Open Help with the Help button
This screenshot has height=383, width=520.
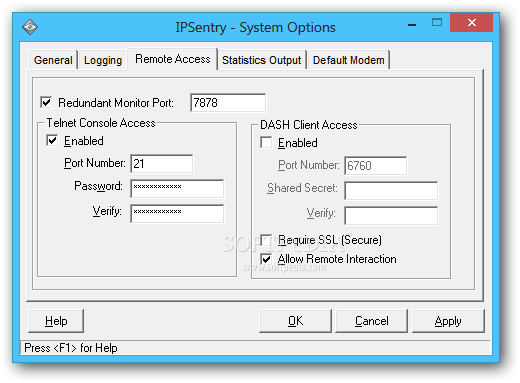coord(56,321)
